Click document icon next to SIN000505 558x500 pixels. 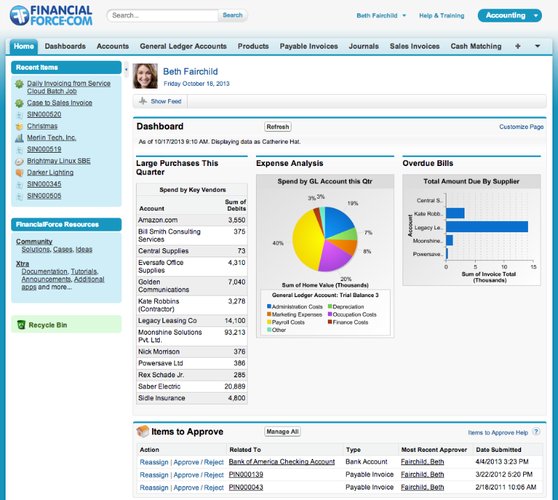(x=19, y=196)
